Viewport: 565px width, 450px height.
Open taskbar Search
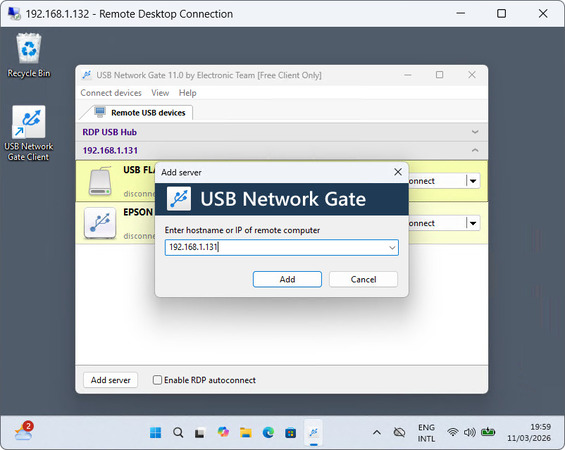coord(178,432)
